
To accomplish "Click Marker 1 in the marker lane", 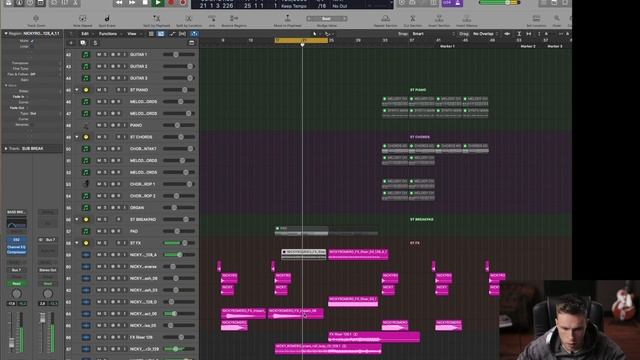I will click(447, 47).
